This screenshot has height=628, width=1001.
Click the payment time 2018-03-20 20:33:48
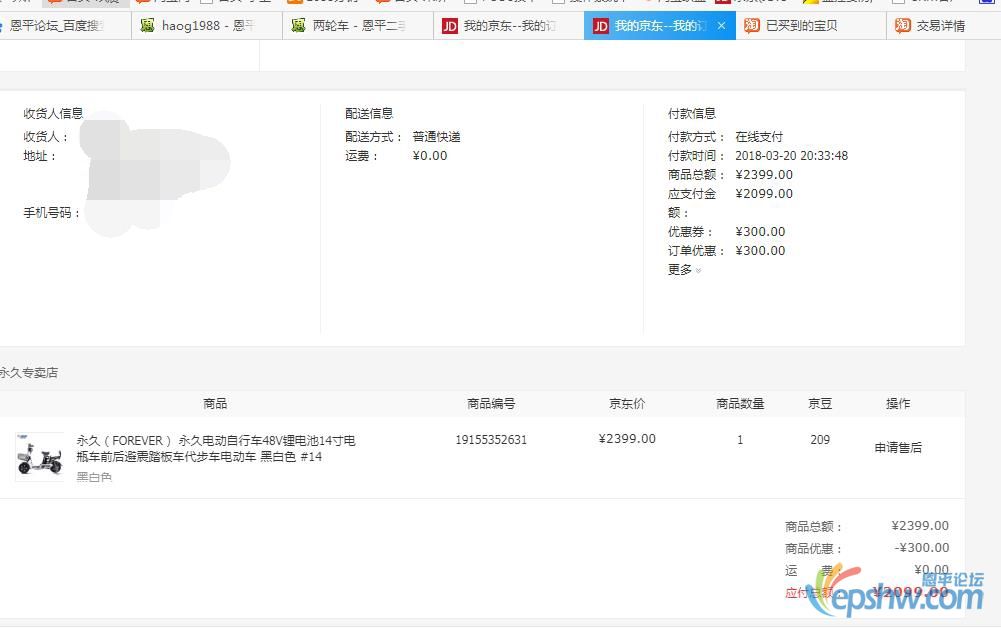tap(791, 156)
